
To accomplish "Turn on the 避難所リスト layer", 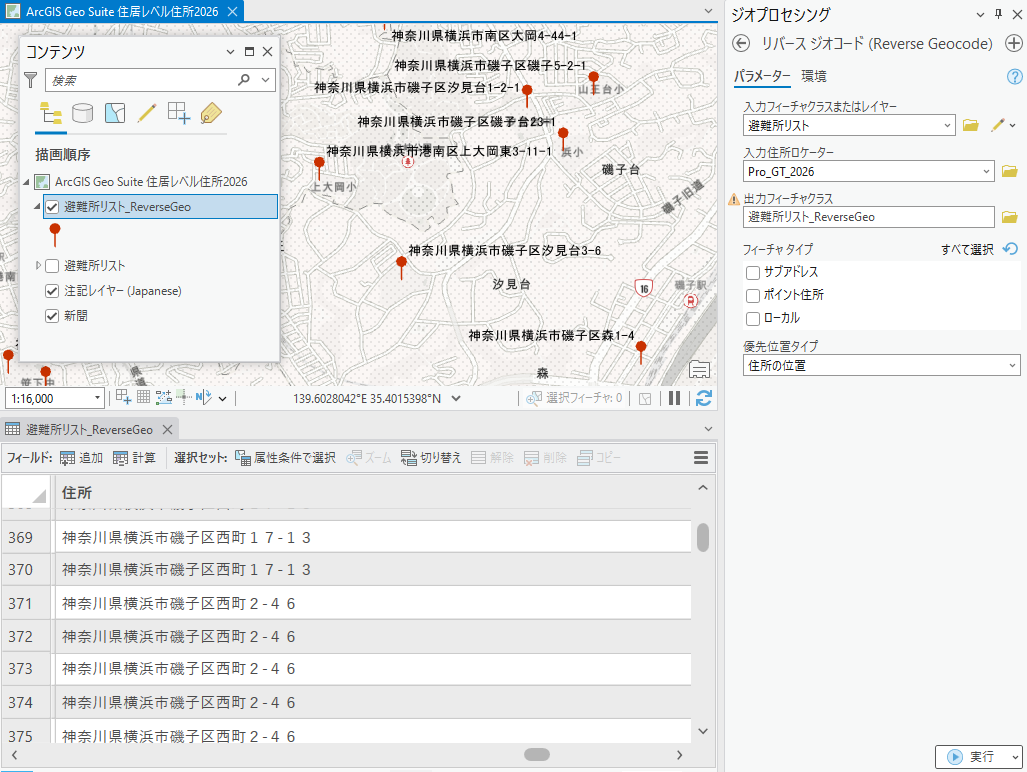I will [52, 266].
